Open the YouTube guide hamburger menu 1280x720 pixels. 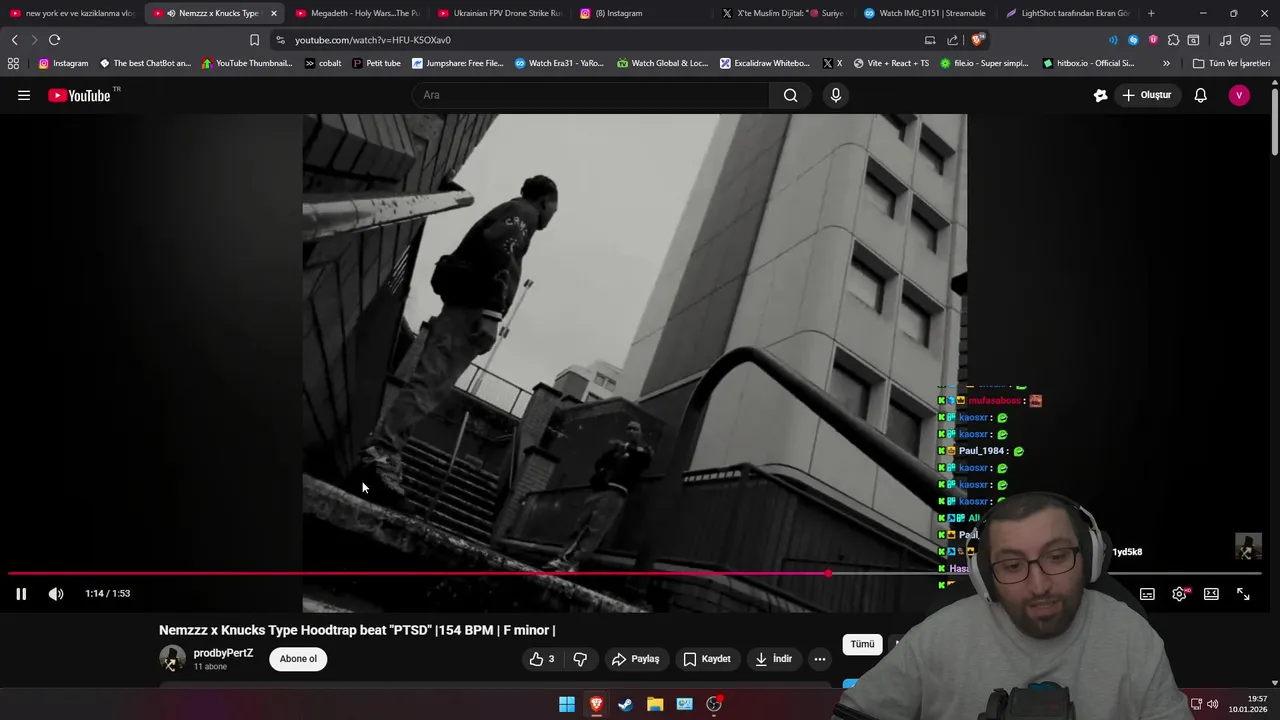pos(24,95)
